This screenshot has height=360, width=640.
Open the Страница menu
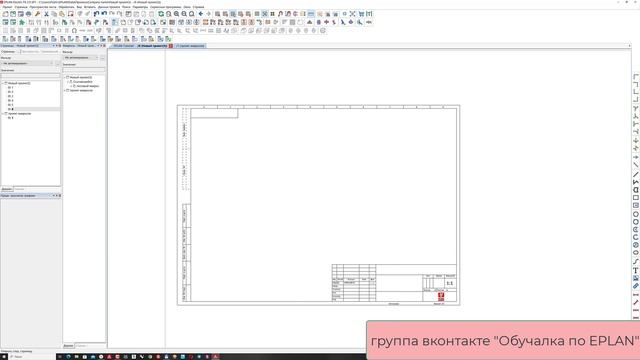tap(21, 7)
